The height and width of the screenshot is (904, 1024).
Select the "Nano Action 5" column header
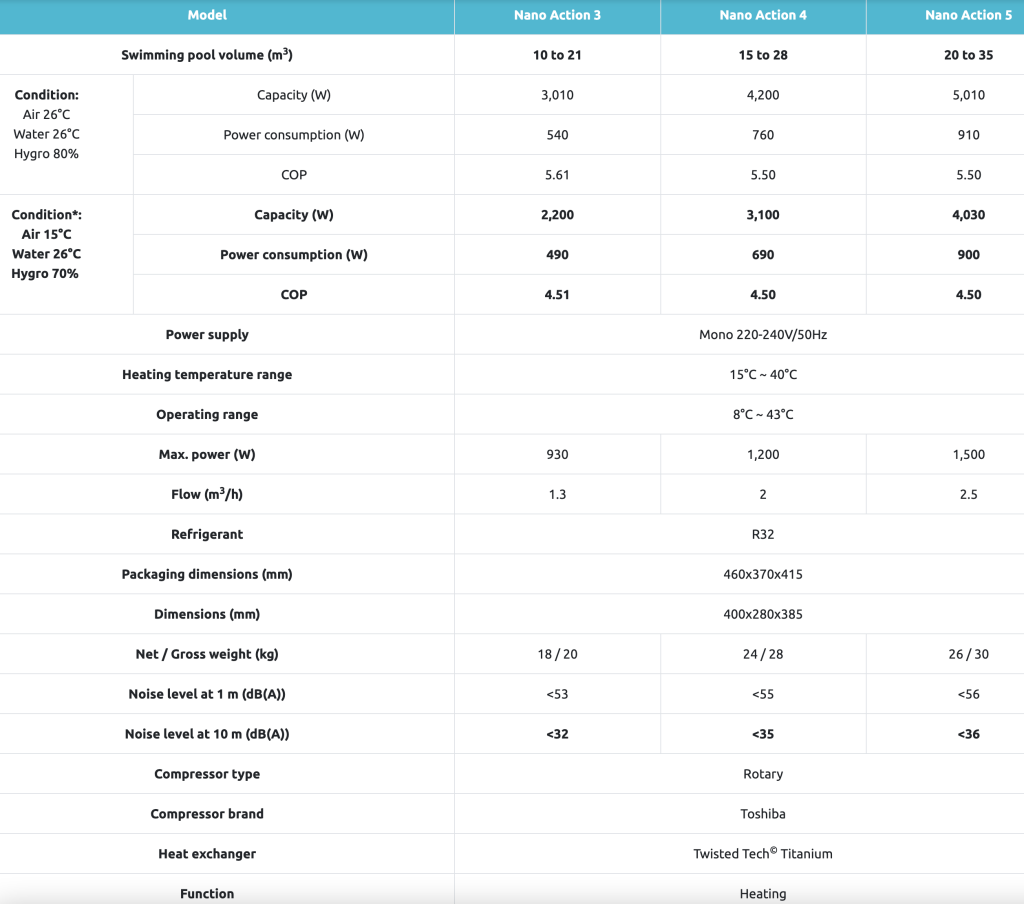click(968, 15)
